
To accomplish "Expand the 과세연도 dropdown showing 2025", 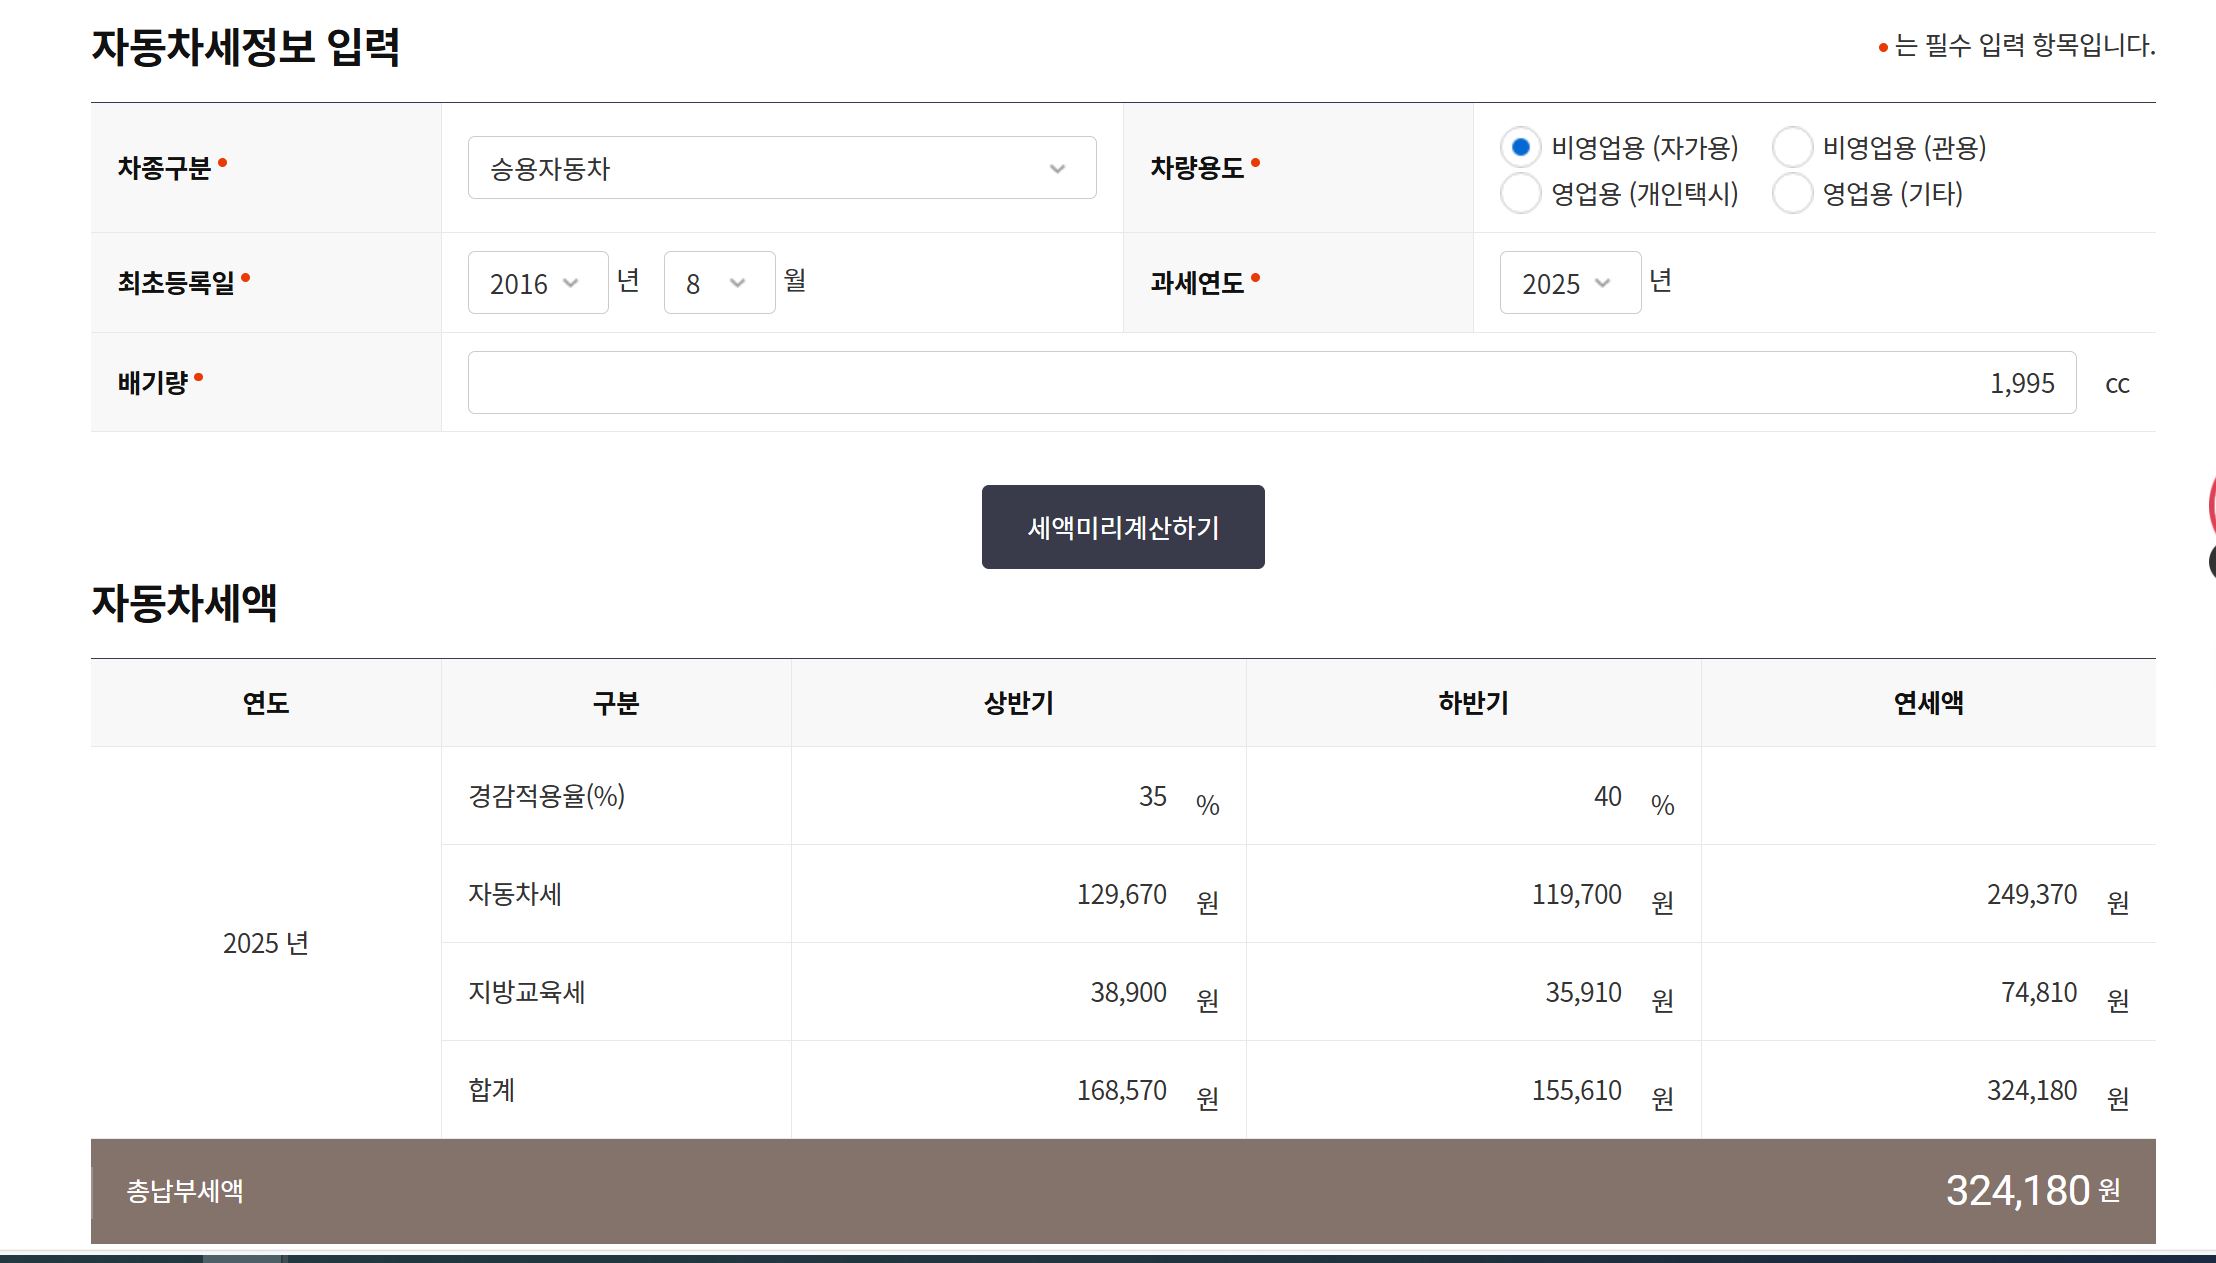I will click(x=1569, y=283).
